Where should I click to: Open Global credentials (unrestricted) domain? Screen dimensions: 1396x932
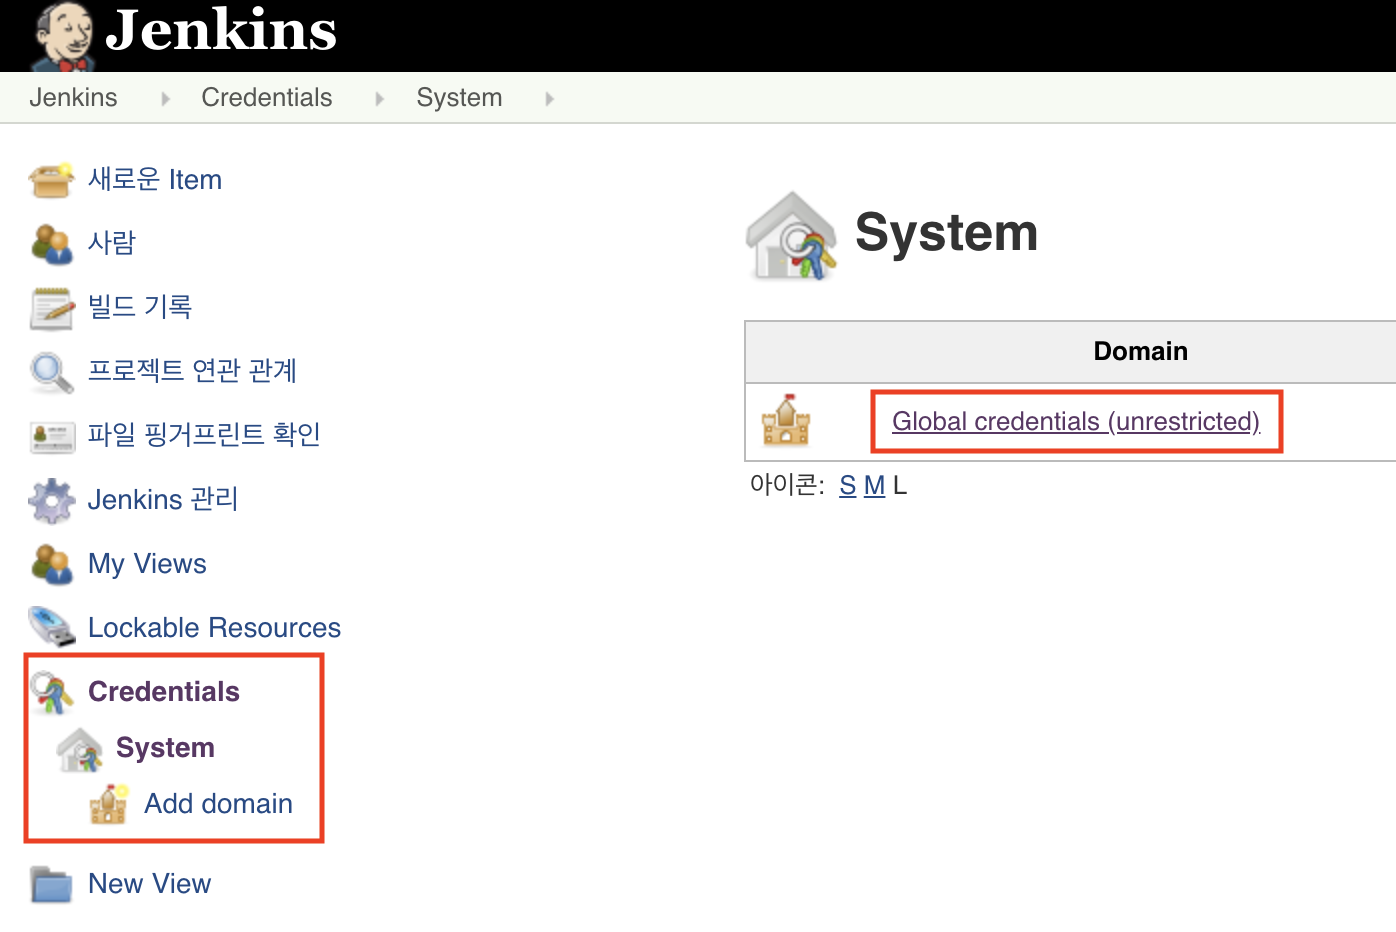[1076, 422]
